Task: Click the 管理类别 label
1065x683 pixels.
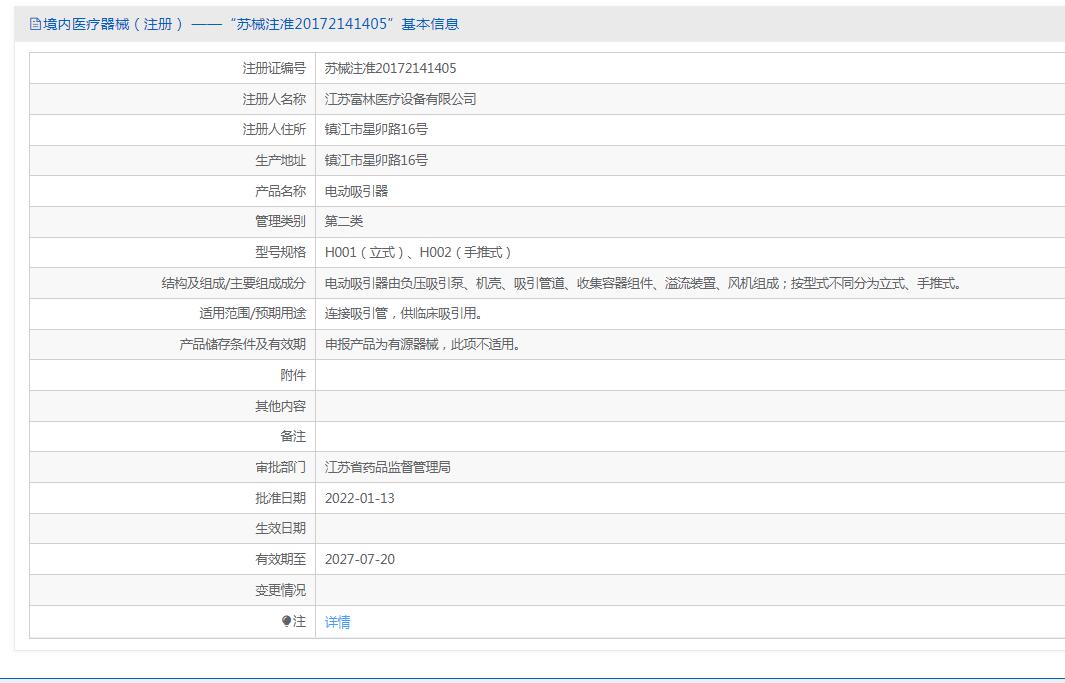Action: point(281,221)
